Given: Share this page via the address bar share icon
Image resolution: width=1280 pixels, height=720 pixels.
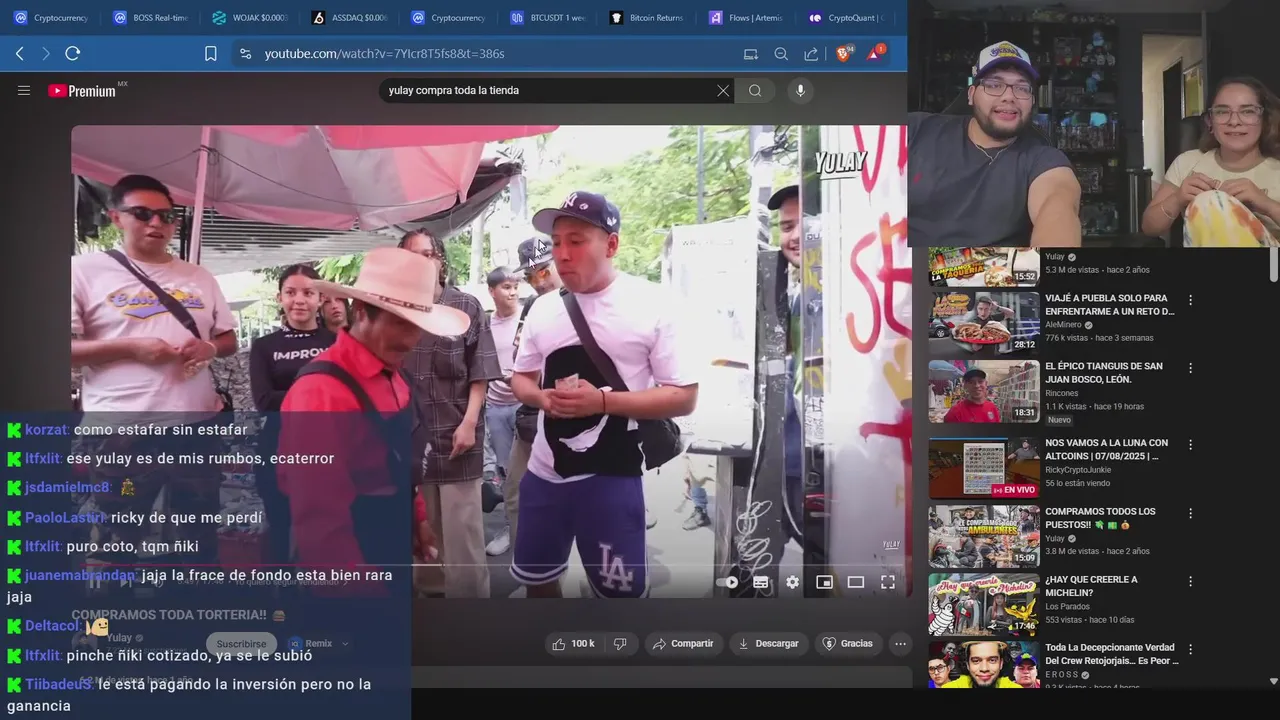Looking at the screenshot, I should tap(811, 54).
